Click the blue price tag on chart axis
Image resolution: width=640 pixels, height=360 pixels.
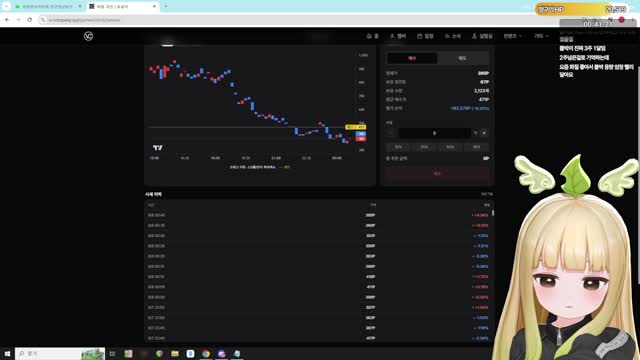pos(361,133)
